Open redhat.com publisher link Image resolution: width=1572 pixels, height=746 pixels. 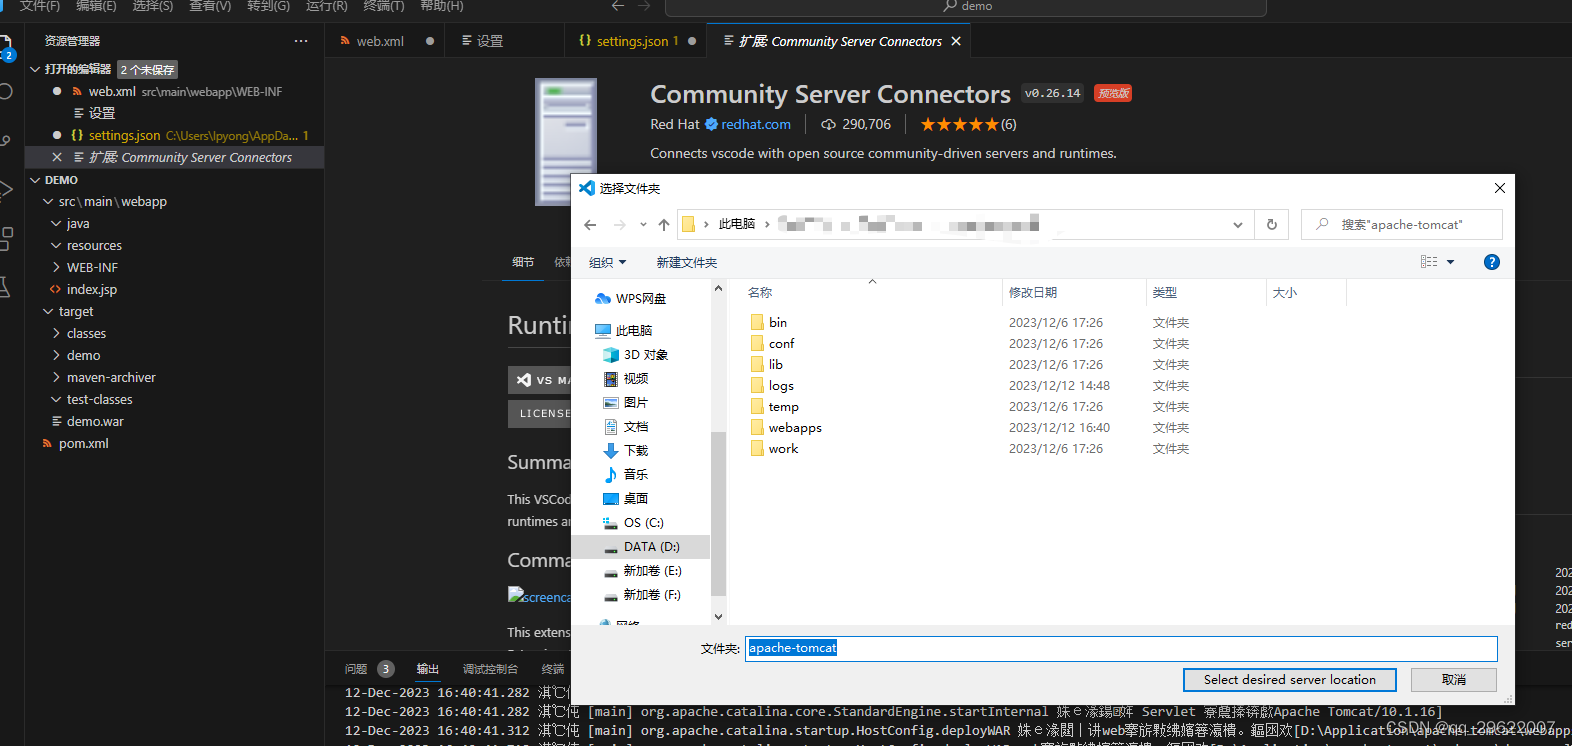point(756,125)
